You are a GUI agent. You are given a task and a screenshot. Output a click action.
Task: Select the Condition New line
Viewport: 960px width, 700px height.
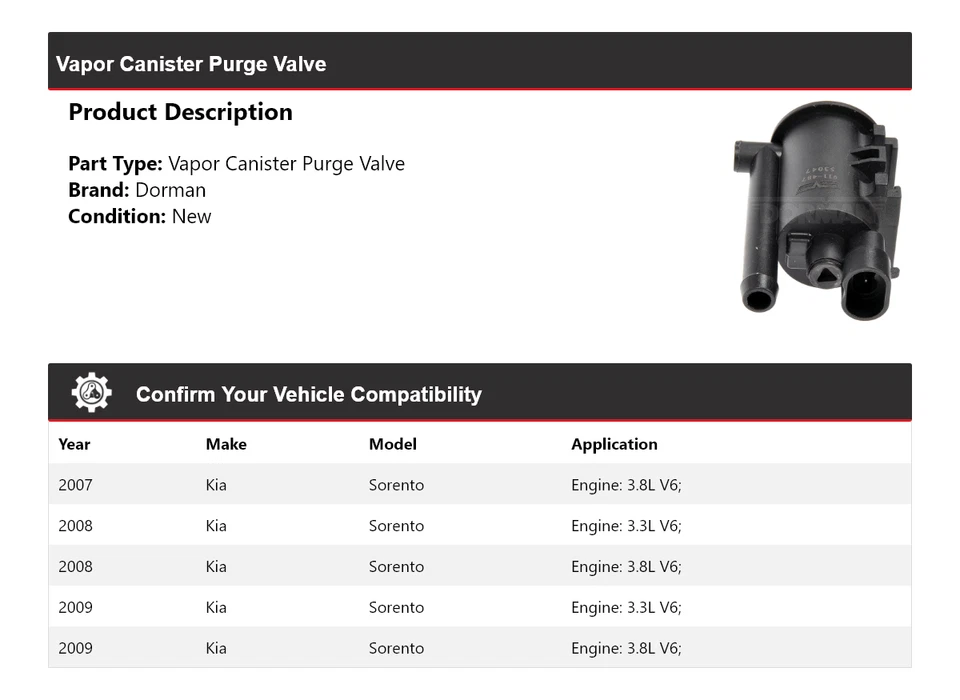pos(140,216)
